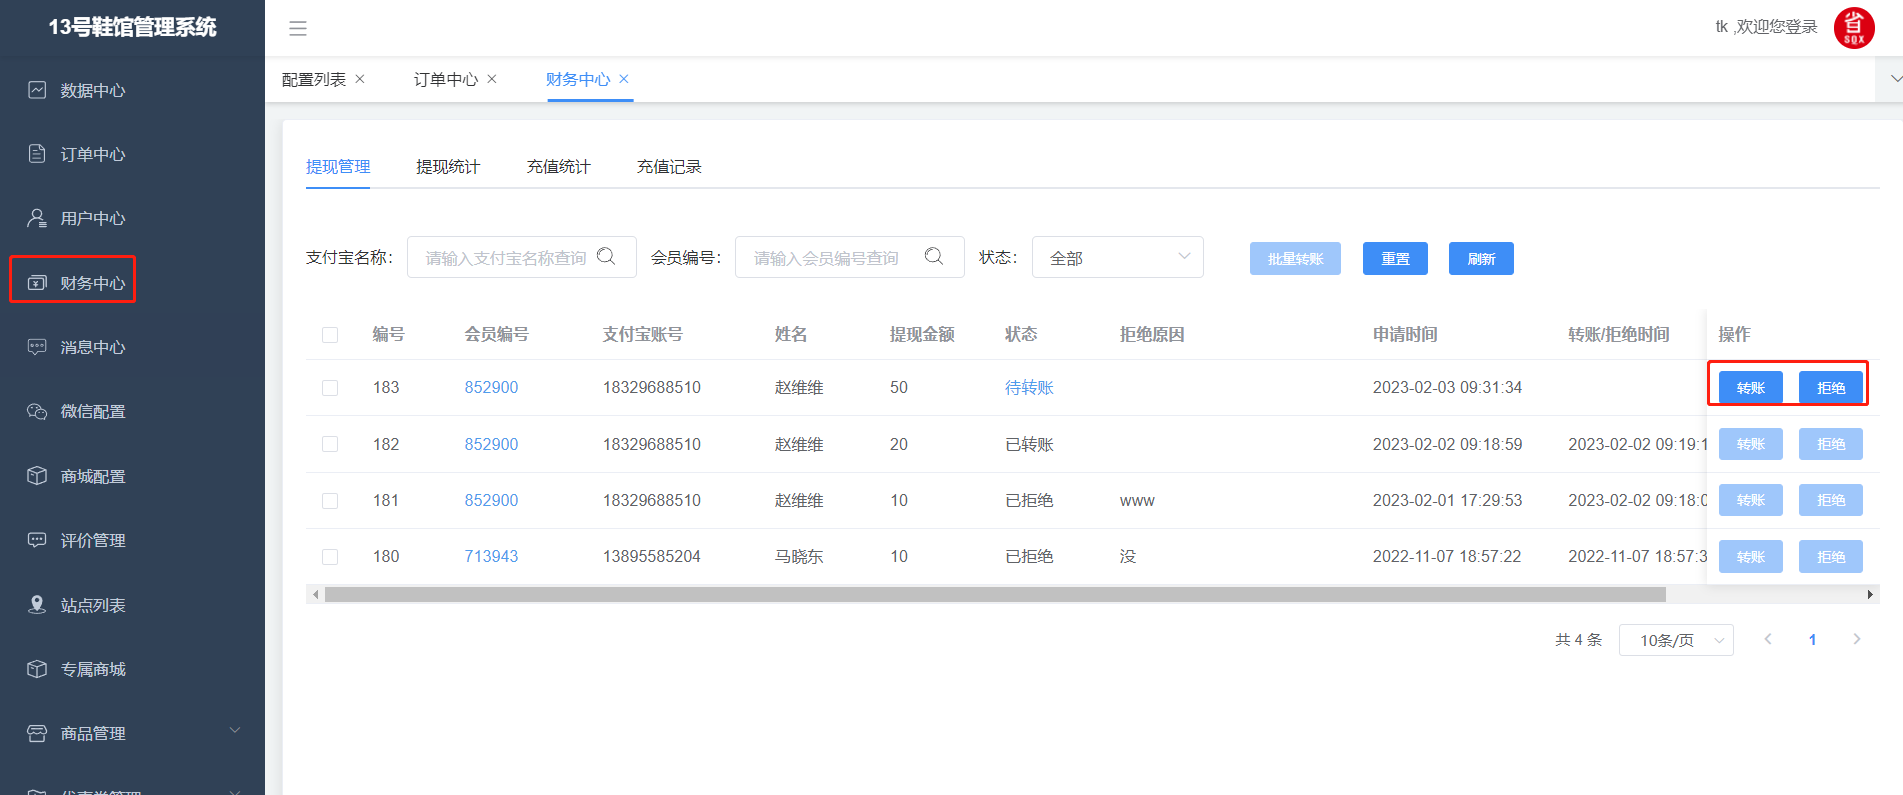Click the 消息中心 chat icon

tap(37, 347)
